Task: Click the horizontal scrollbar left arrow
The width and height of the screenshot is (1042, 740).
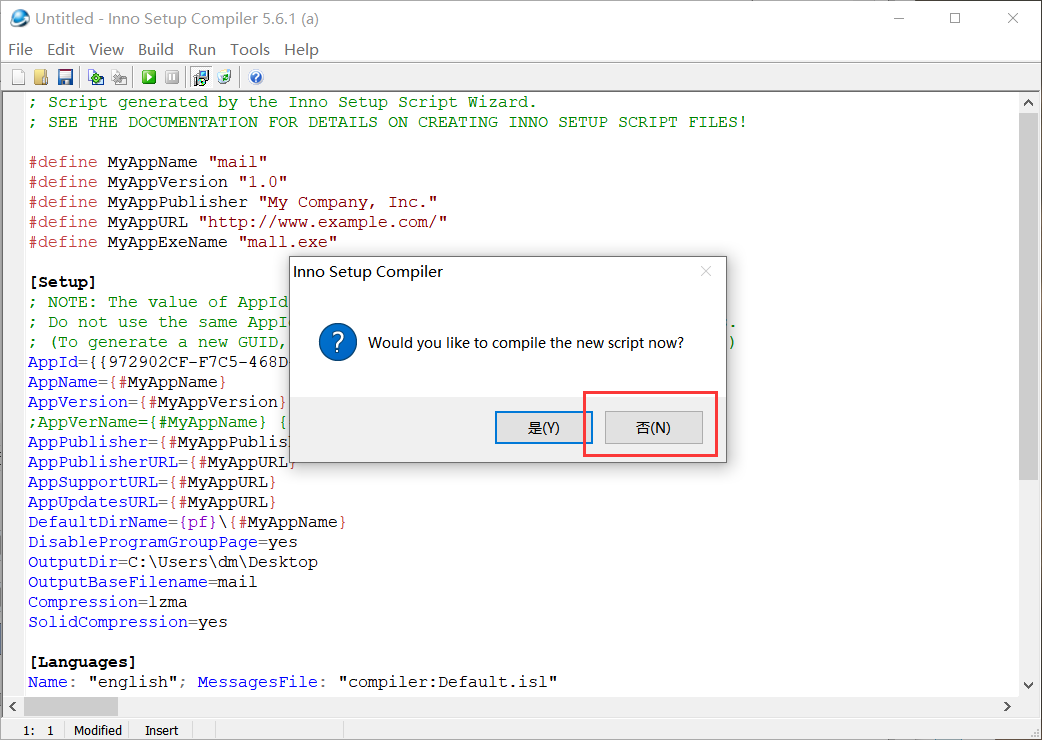Action: click(13, 706)
